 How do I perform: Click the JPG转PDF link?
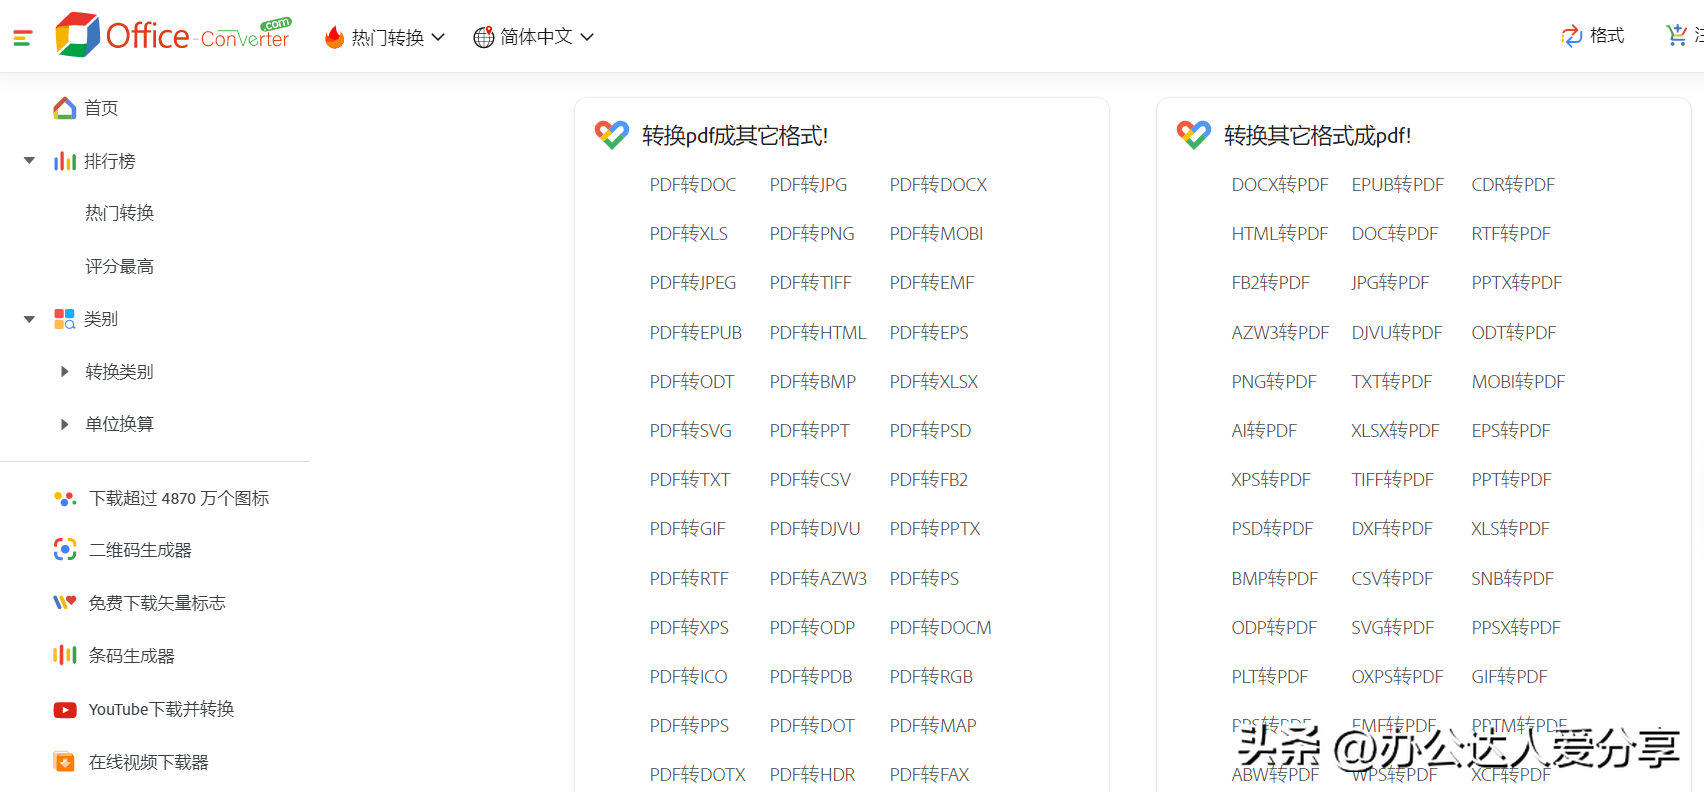[1389, 283]
